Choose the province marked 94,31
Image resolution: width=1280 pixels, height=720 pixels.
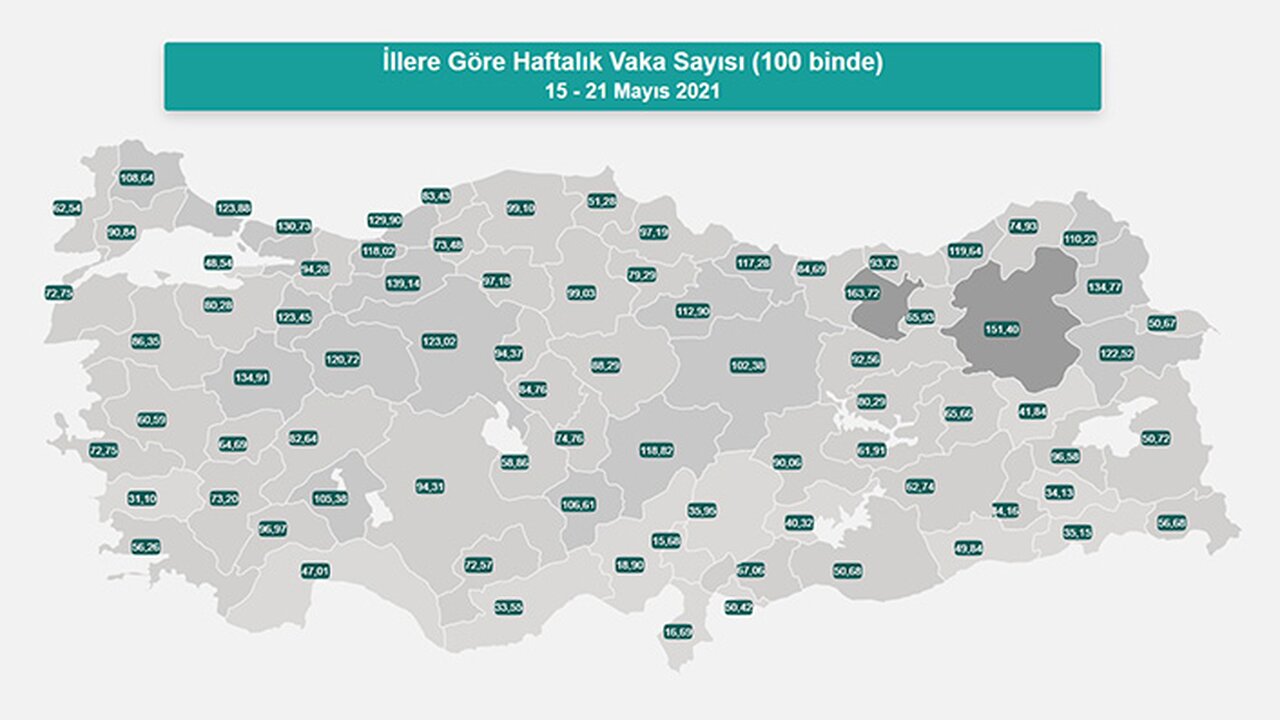tap(429, 487)
